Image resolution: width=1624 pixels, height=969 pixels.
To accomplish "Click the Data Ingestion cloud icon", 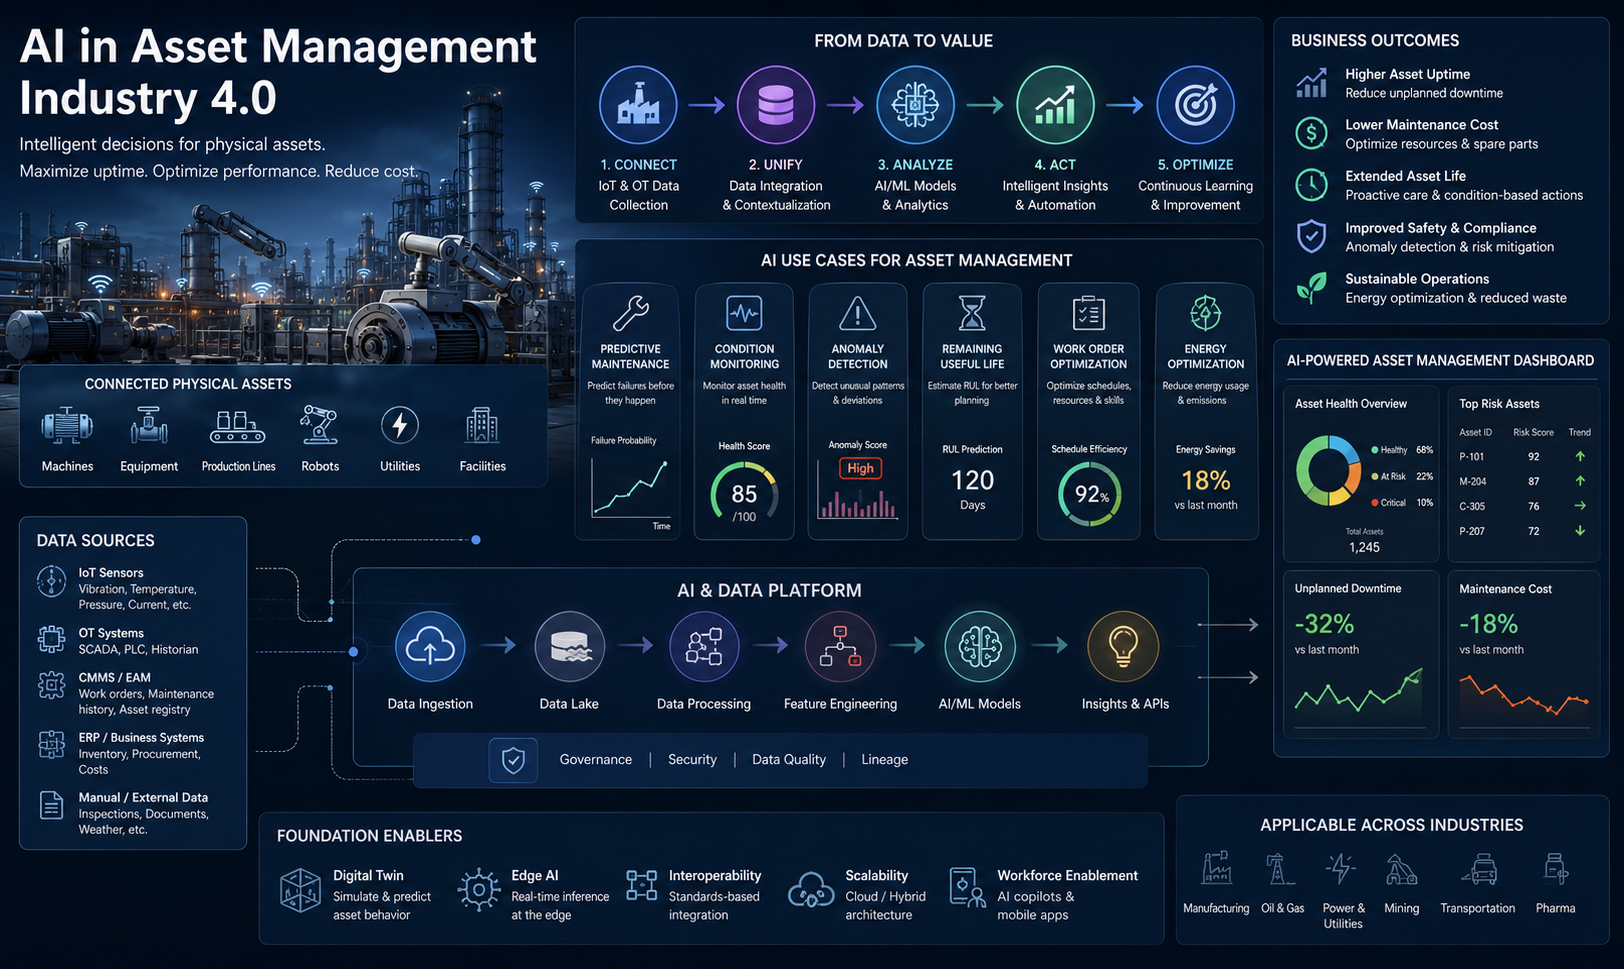I will (x=430, y=647).
